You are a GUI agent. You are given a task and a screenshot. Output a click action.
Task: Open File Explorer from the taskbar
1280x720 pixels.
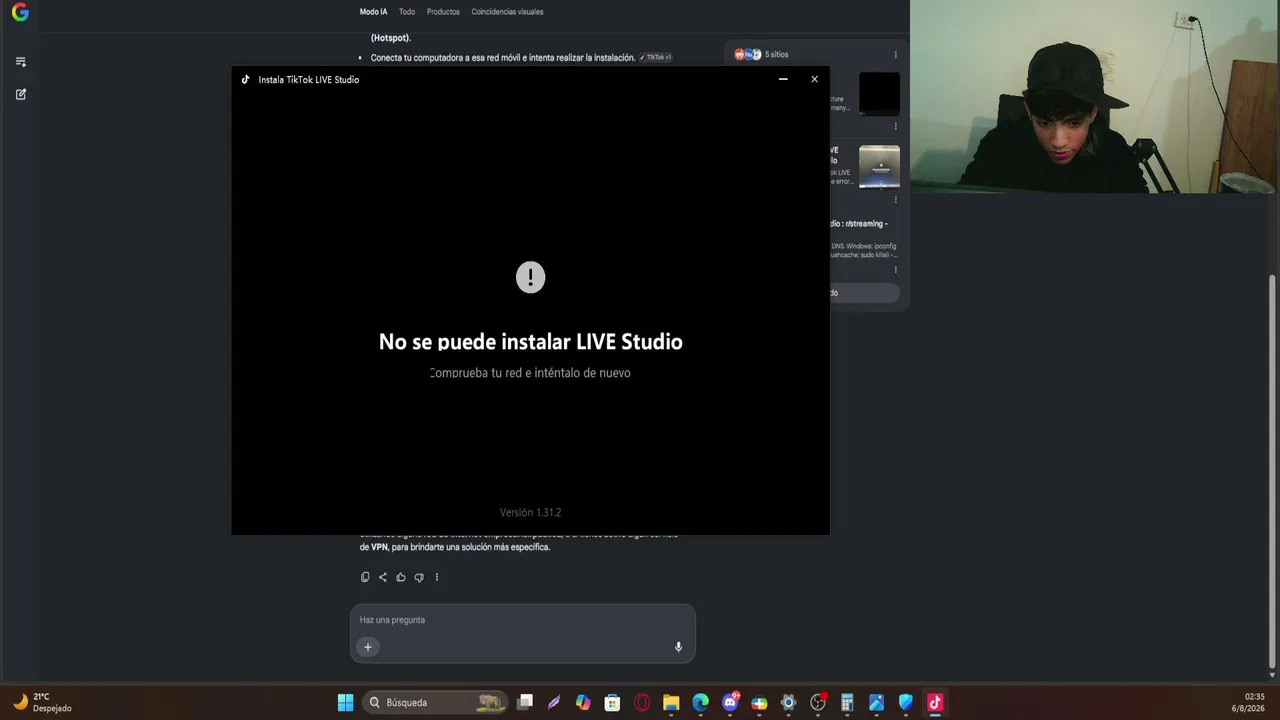(x=671, y=702)
